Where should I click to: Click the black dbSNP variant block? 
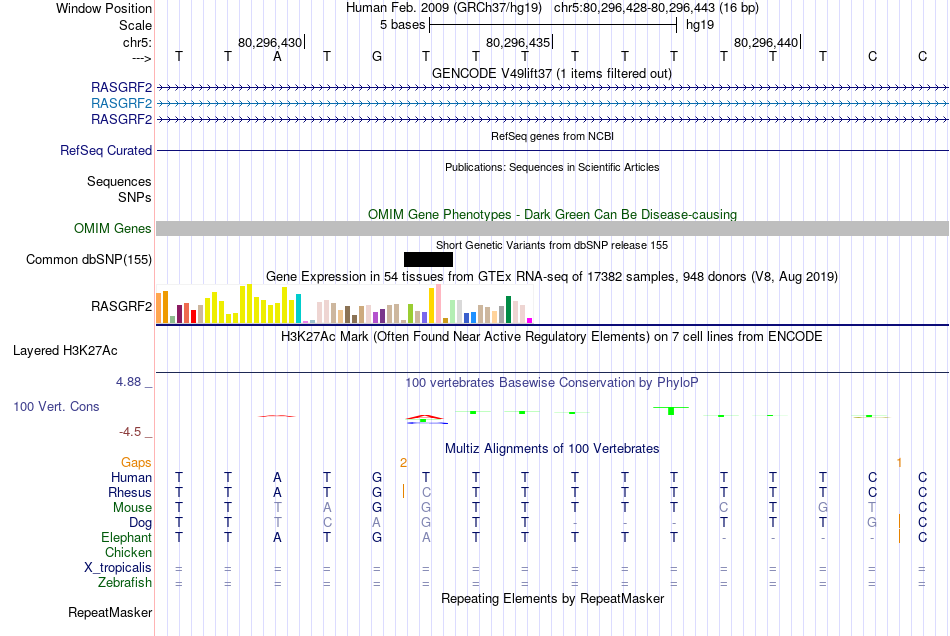(x=428, y=259)
